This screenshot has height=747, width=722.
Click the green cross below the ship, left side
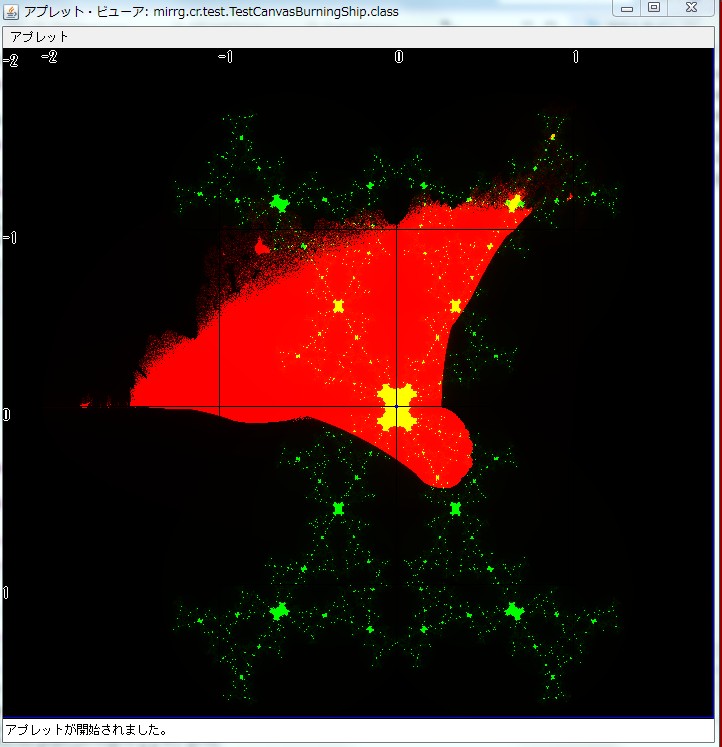click(x=338, y=508)
